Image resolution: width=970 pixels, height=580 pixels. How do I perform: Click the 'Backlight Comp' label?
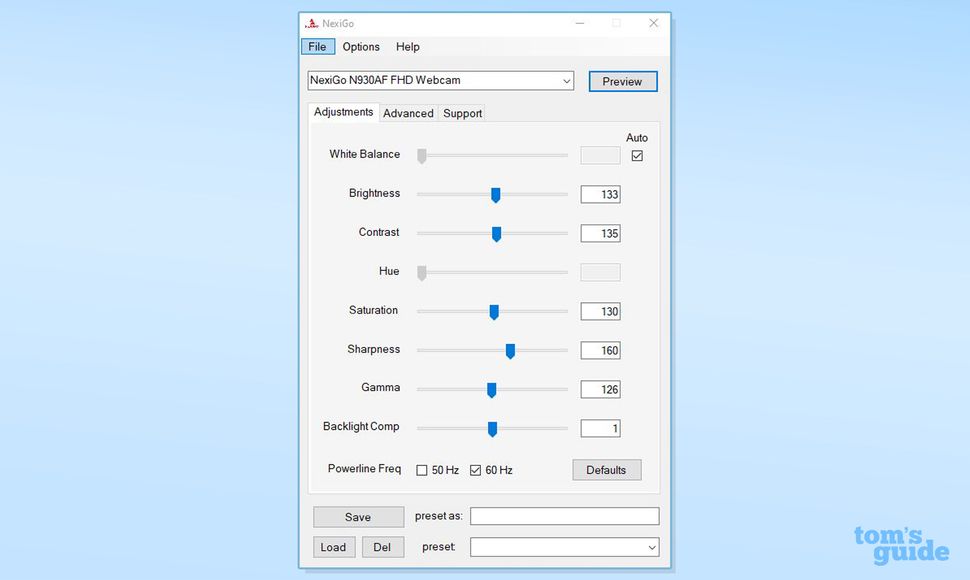click(x=361, y=427)
